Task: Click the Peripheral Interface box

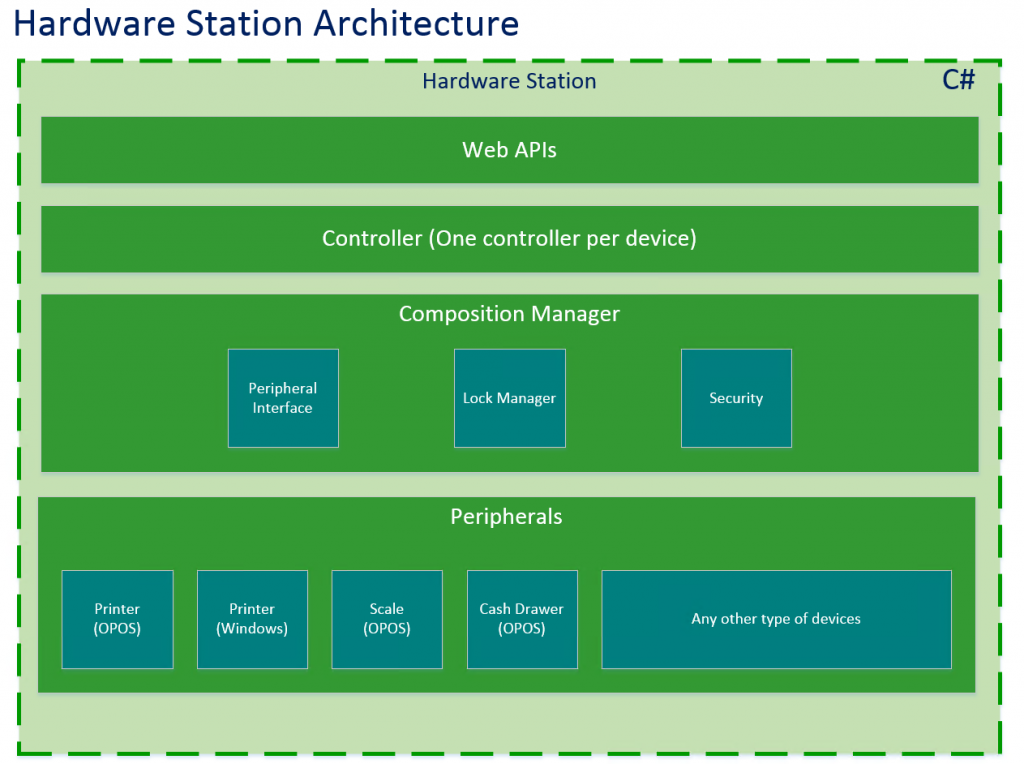Action: tap(283, 398)
